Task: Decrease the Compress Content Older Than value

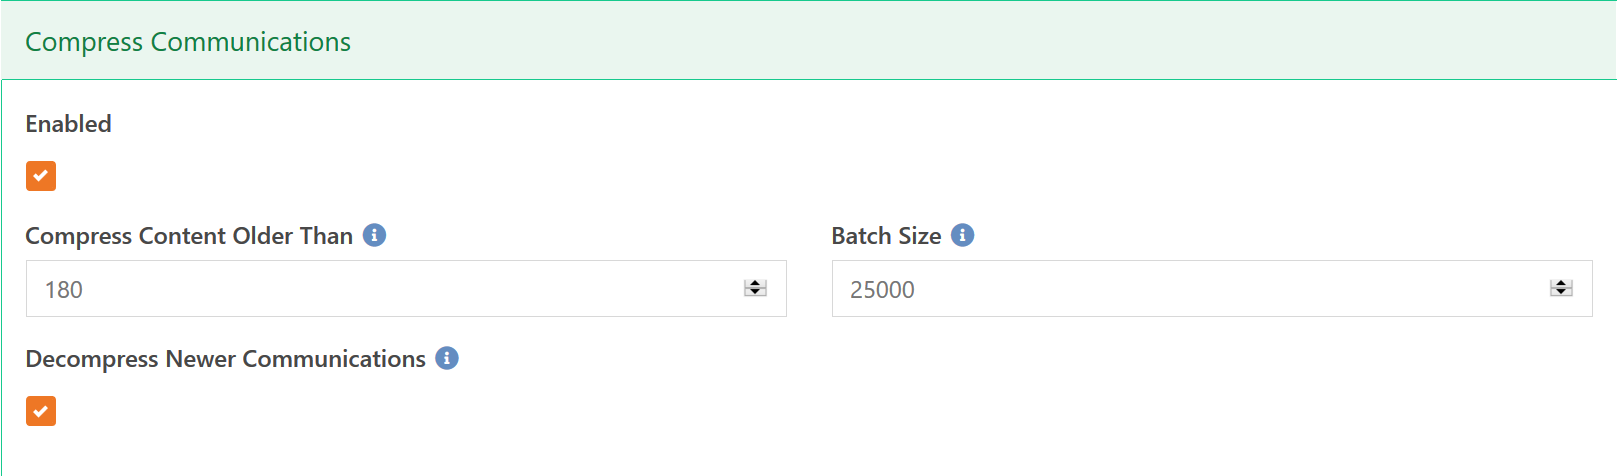Action: [x=755, y=293]
